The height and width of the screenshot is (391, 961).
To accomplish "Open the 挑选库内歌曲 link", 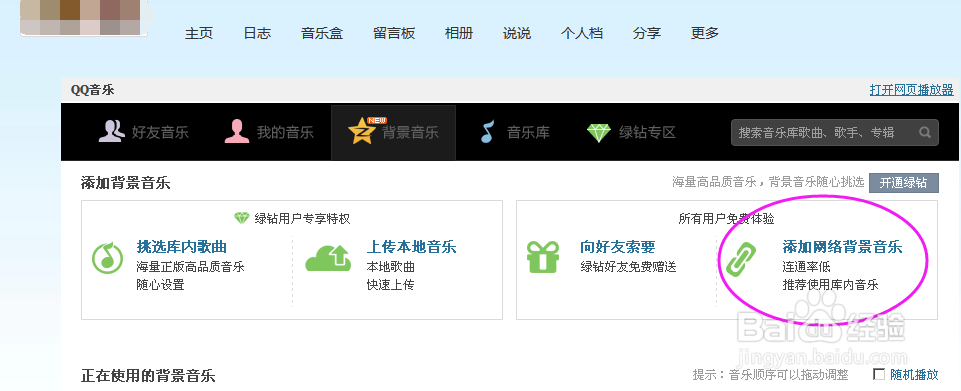I will tap(182, 247).
